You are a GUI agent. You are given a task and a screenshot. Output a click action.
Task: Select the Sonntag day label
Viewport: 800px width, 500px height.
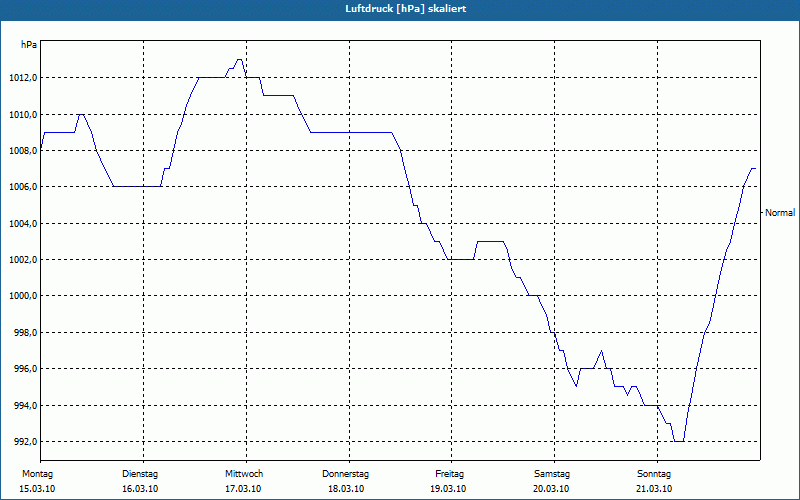654,474
